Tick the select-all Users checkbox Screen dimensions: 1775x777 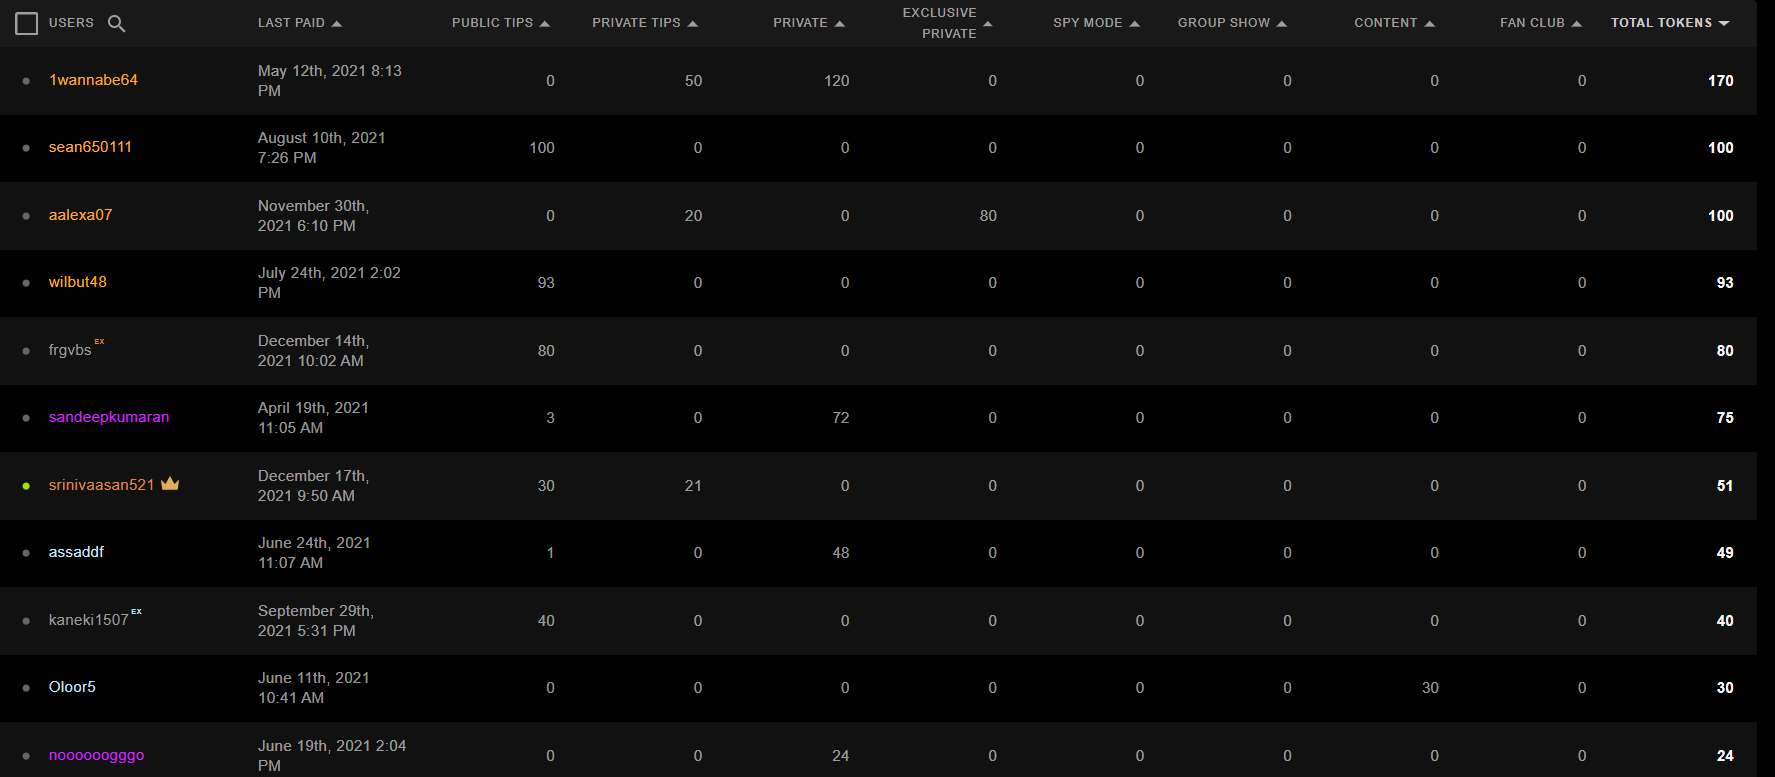[x=27, y=23]
